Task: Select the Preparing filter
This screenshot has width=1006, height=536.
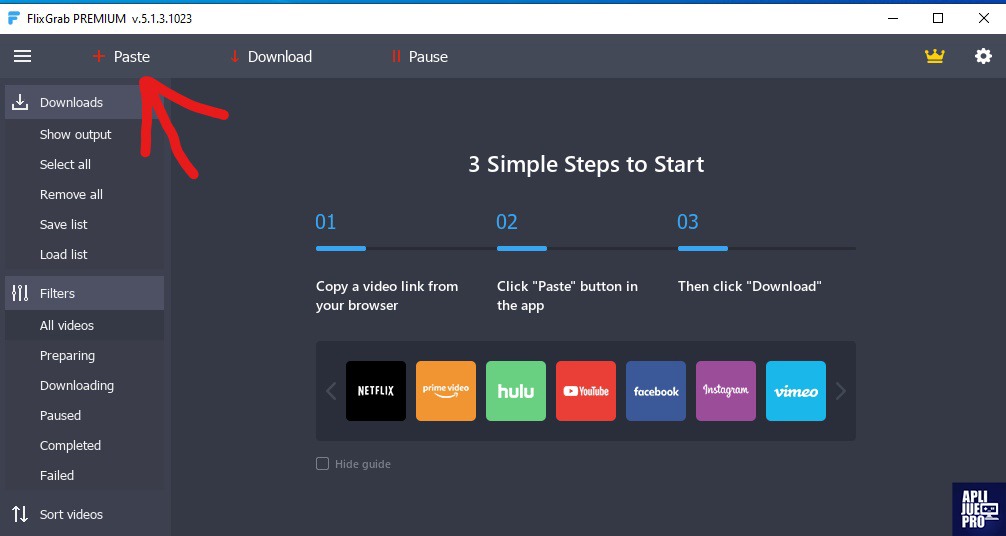Action: (x=67, y=356)
